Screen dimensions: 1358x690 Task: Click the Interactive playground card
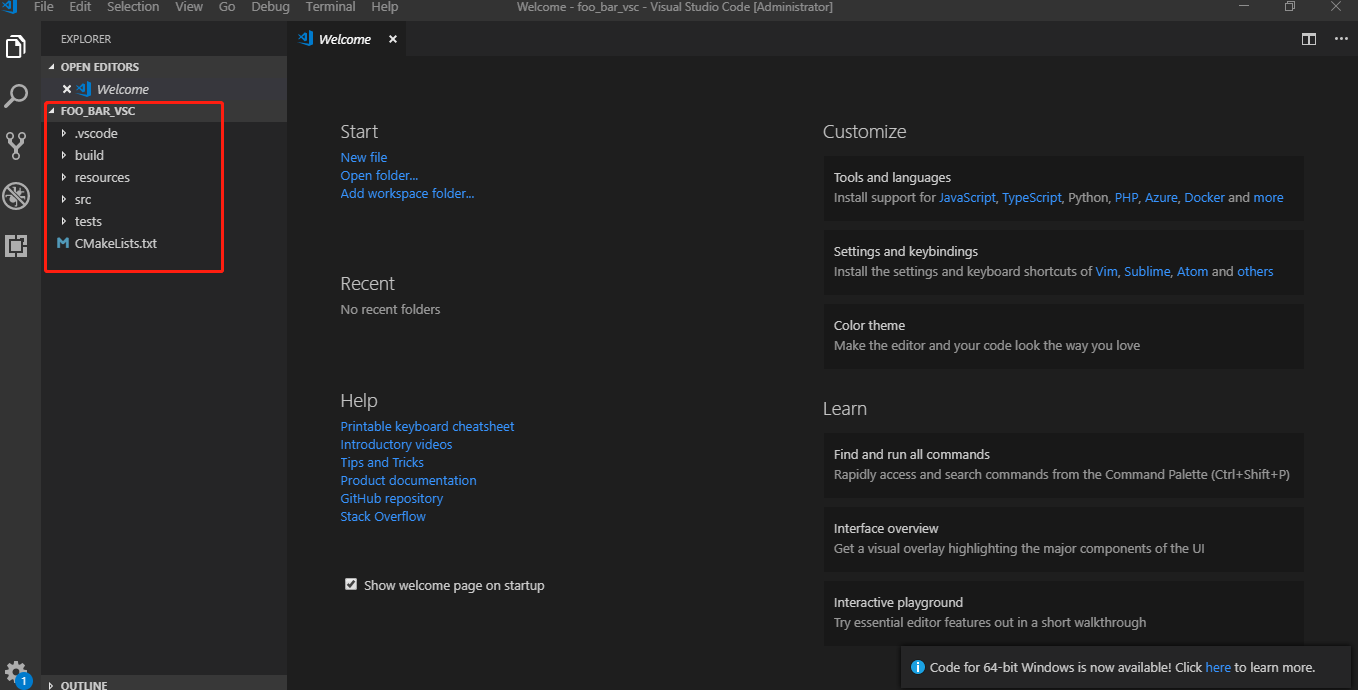click(x=1063, y=612)
